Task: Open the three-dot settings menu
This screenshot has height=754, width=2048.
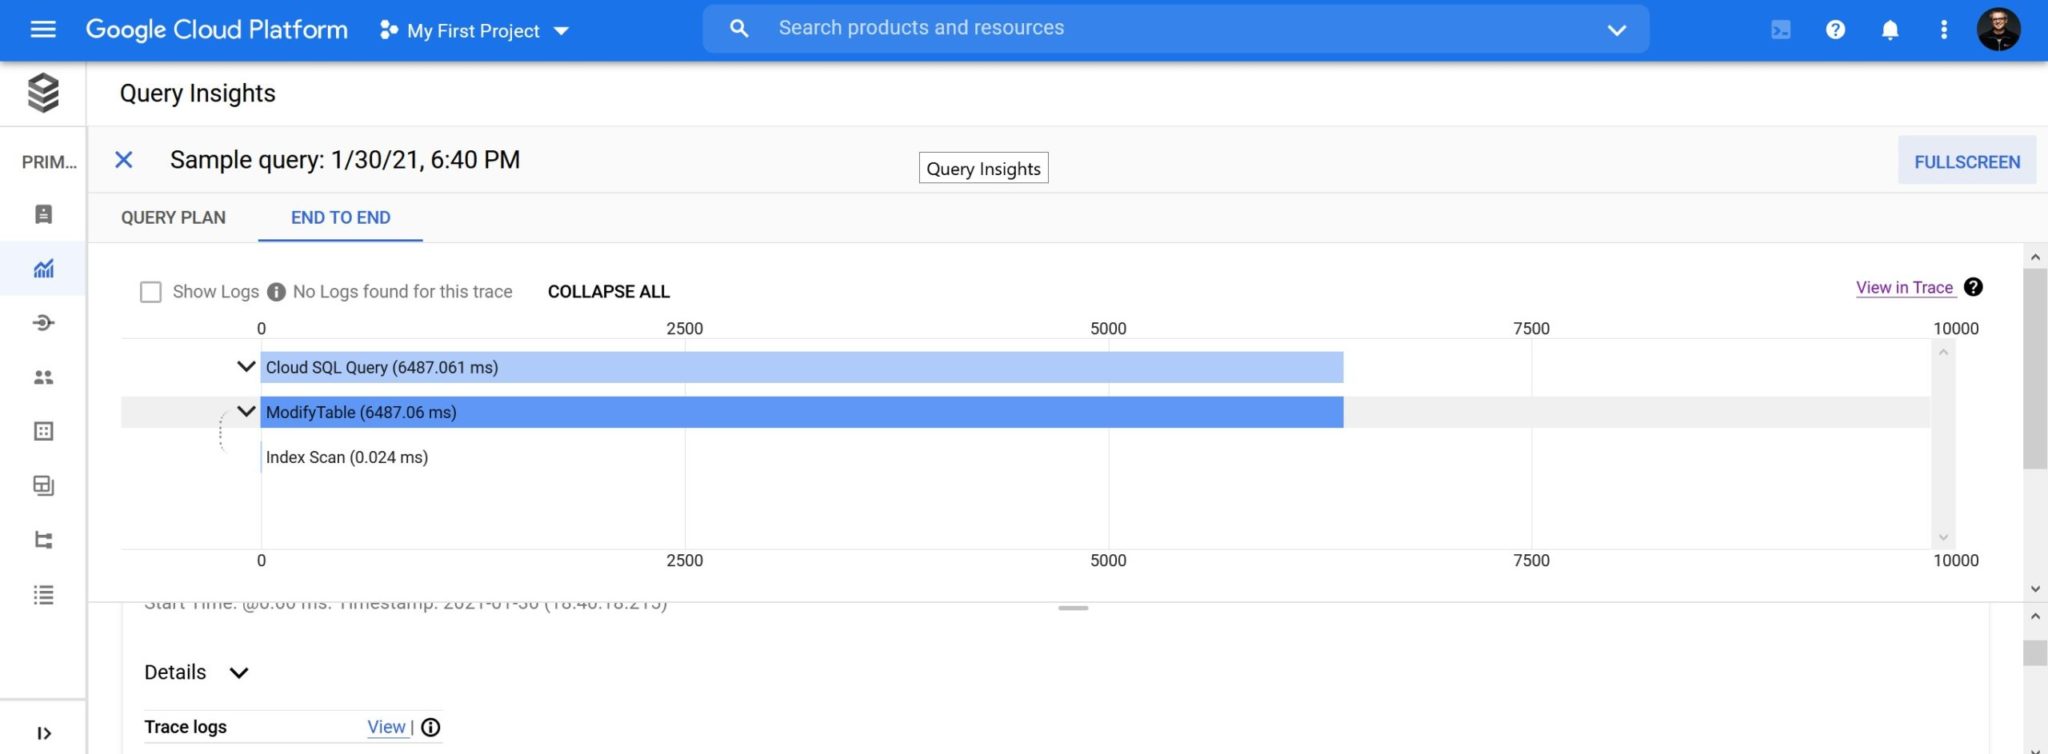Action: tap(1944, 30)
